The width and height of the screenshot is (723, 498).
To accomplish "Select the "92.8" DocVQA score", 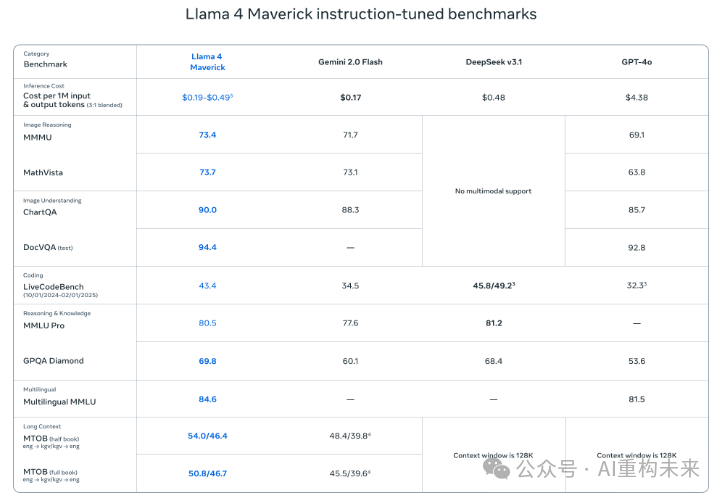I will [x=637, y=248].
